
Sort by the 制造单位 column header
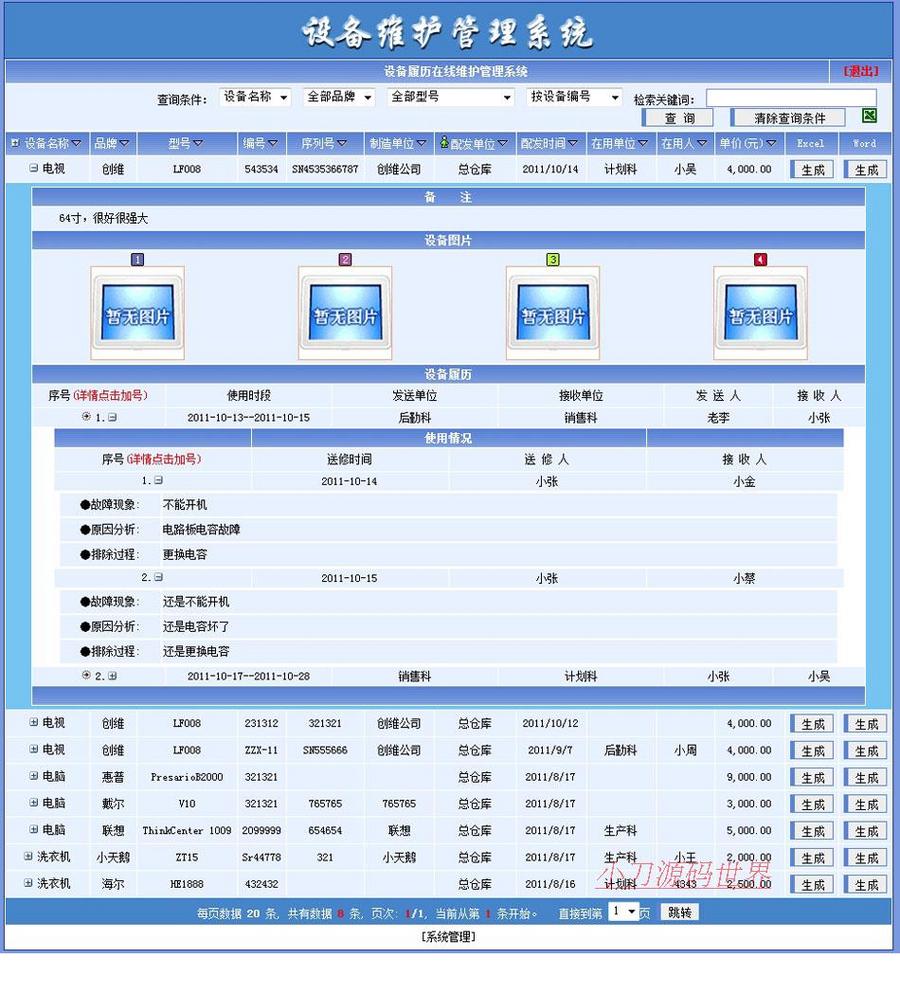(399, 144)
